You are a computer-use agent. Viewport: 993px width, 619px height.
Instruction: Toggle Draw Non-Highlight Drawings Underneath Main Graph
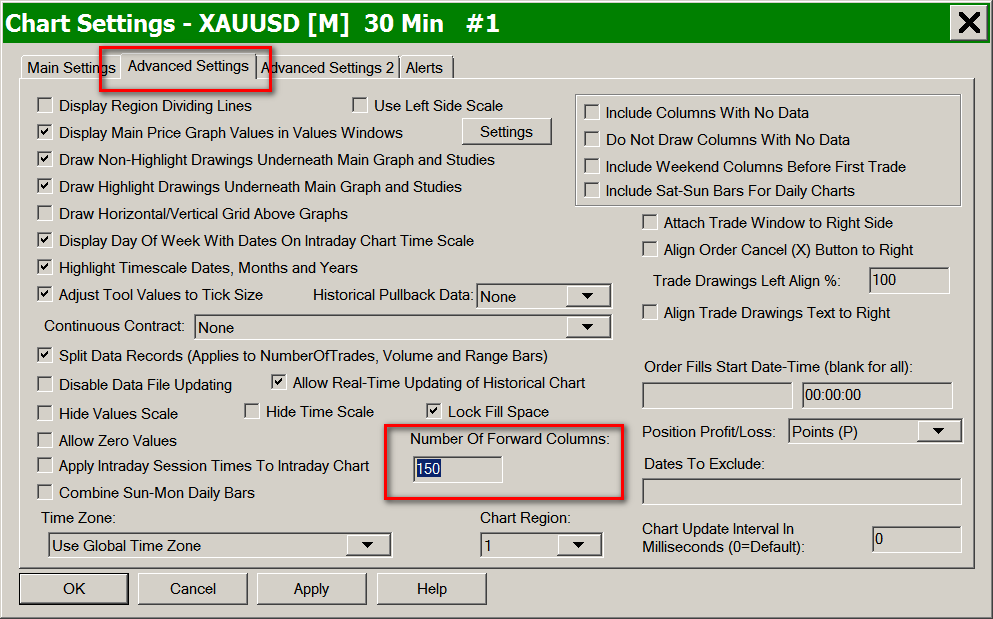45,159
